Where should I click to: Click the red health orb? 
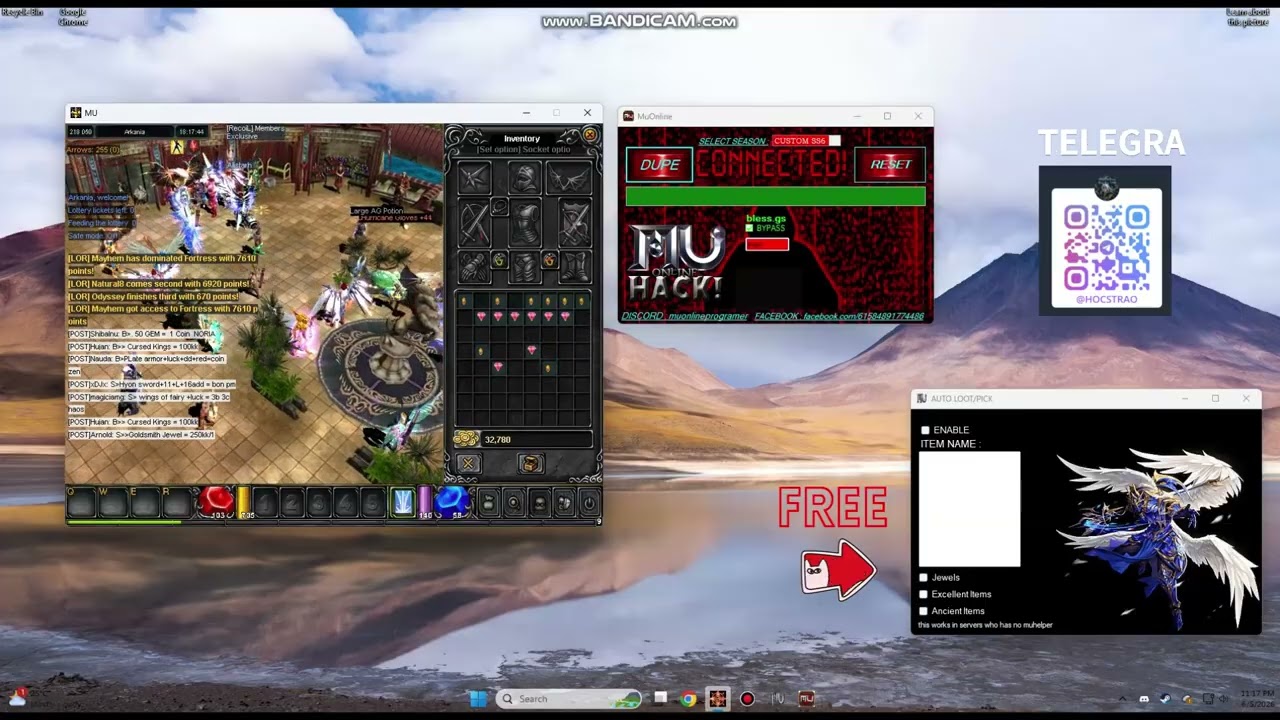[x=214, y=501]
